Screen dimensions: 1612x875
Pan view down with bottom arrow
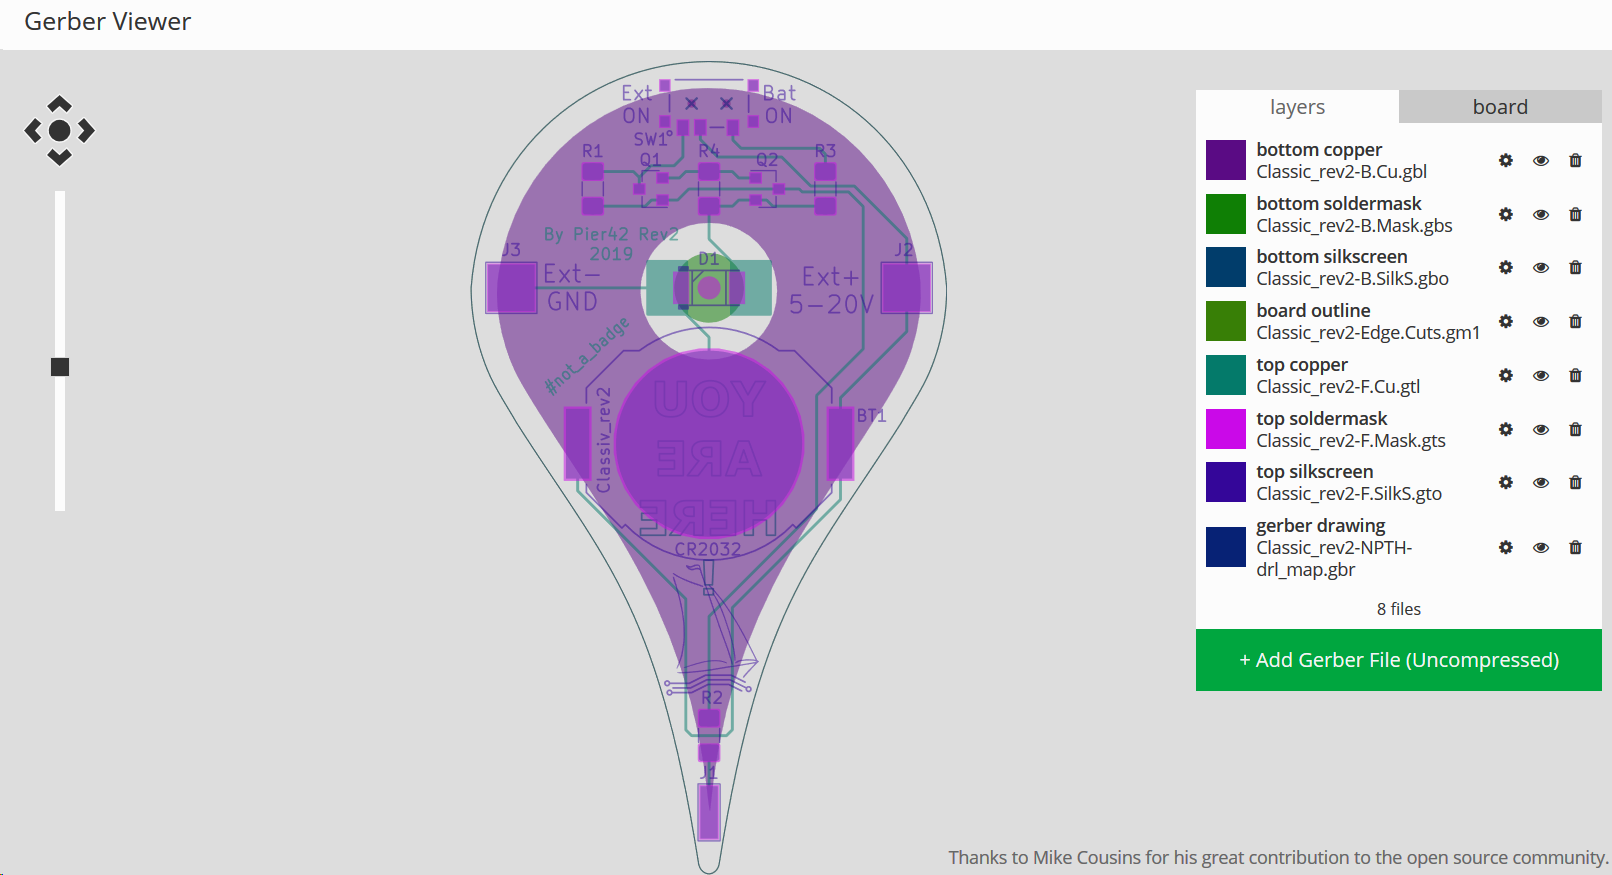coord(60,157)
